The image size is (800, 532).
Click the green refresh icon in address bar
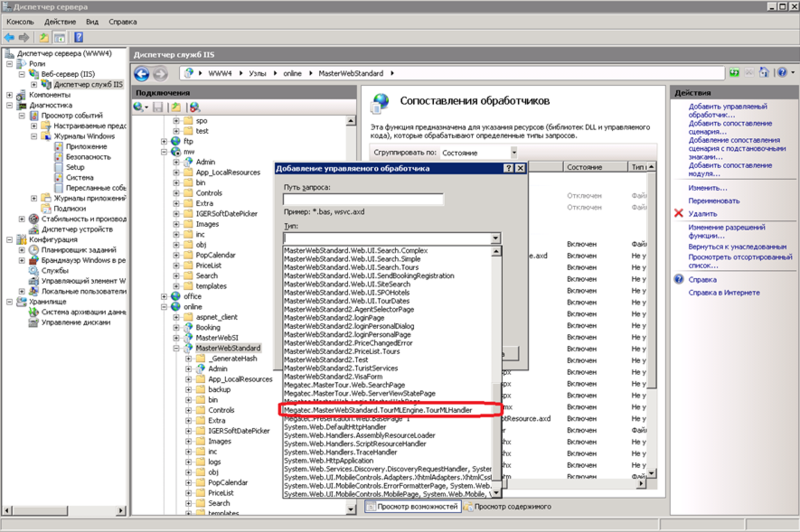click(734, 74)
